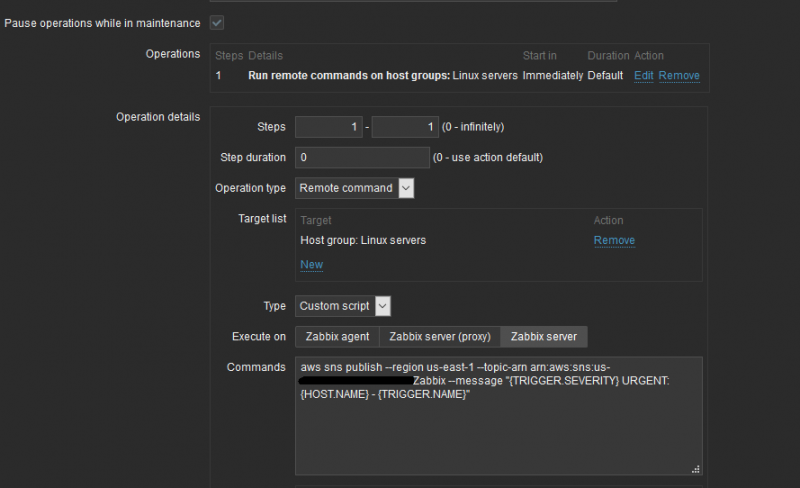The width and height of the screenshot is (800, 488).
Task: Click the first Steps number field
Action: pos(328,127)
